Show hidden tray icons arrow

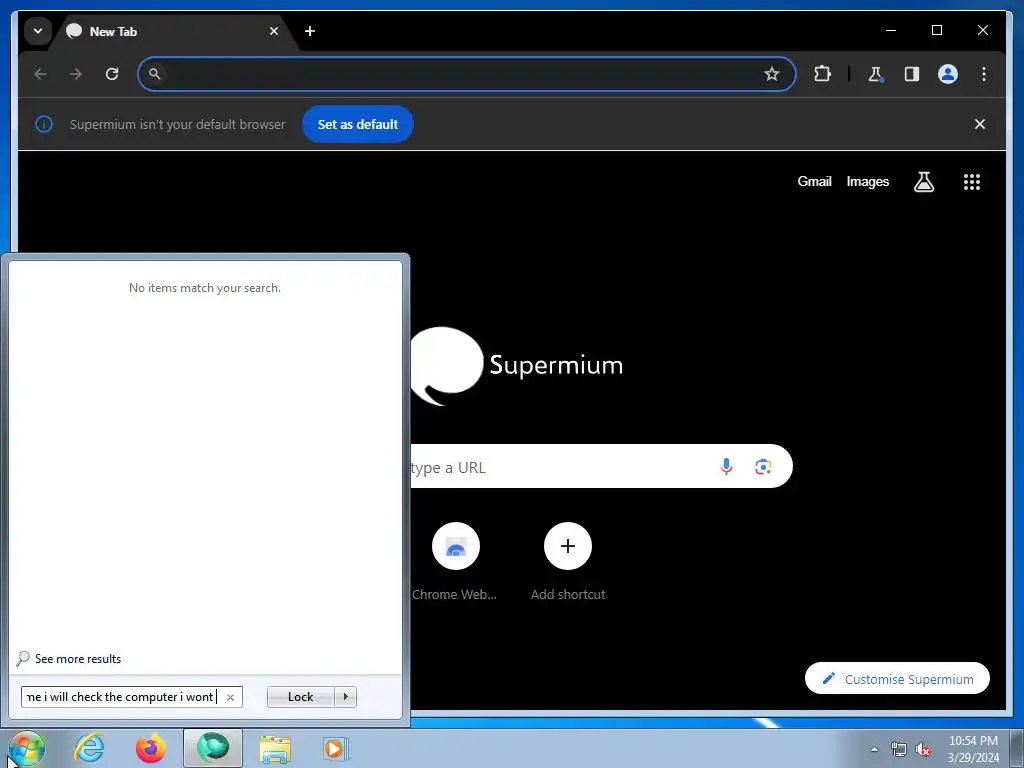coord(874,749)
